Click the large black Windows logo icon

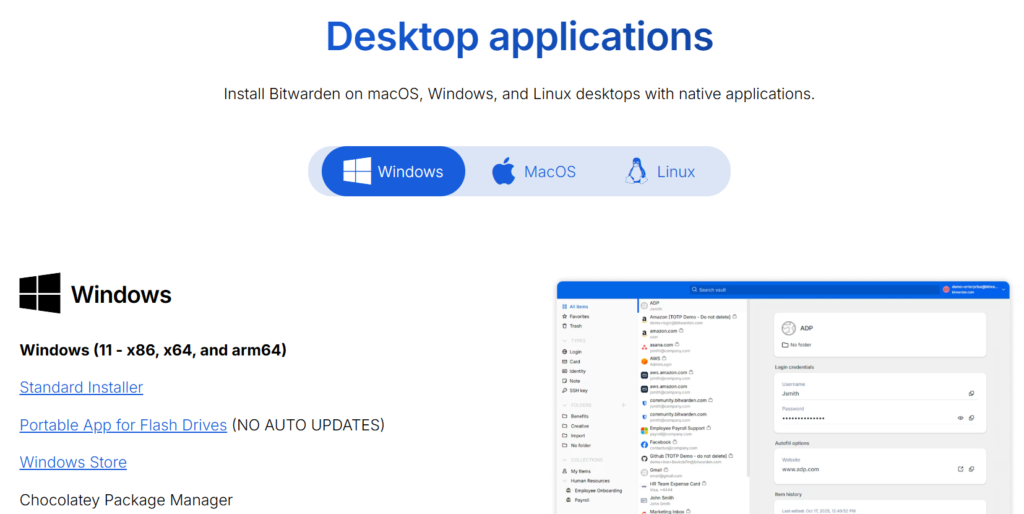pyautogui.click(x=40, y=293)
